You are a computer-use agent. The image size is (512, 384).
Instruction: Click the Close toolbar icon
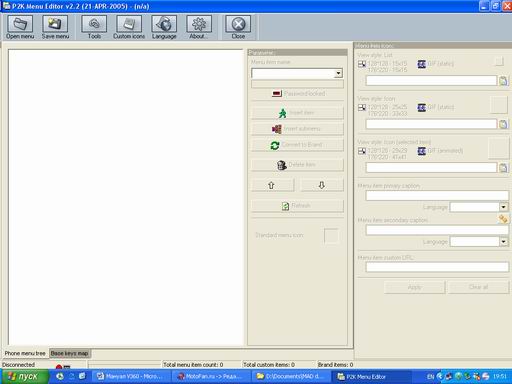click(238, 24)
